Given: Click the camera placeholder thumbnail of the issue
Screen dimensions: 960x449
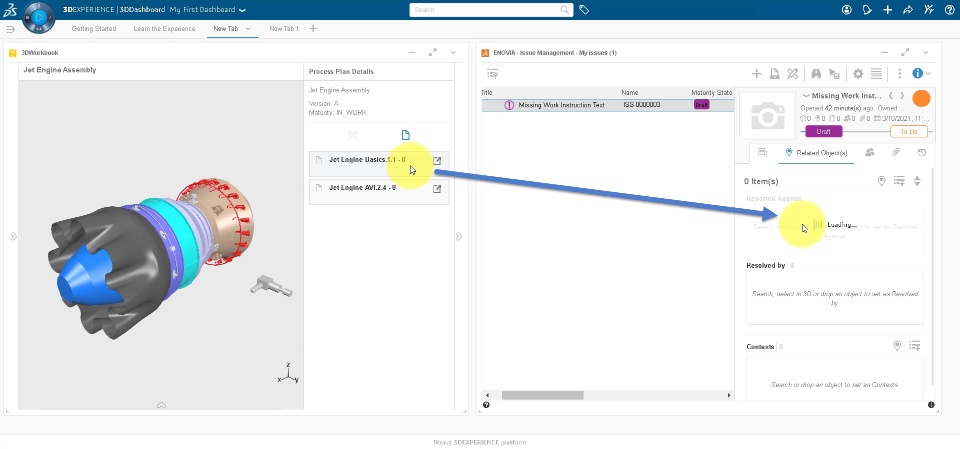Looking at the screenshot, I should pyautogui.click(x=768, y=116).
